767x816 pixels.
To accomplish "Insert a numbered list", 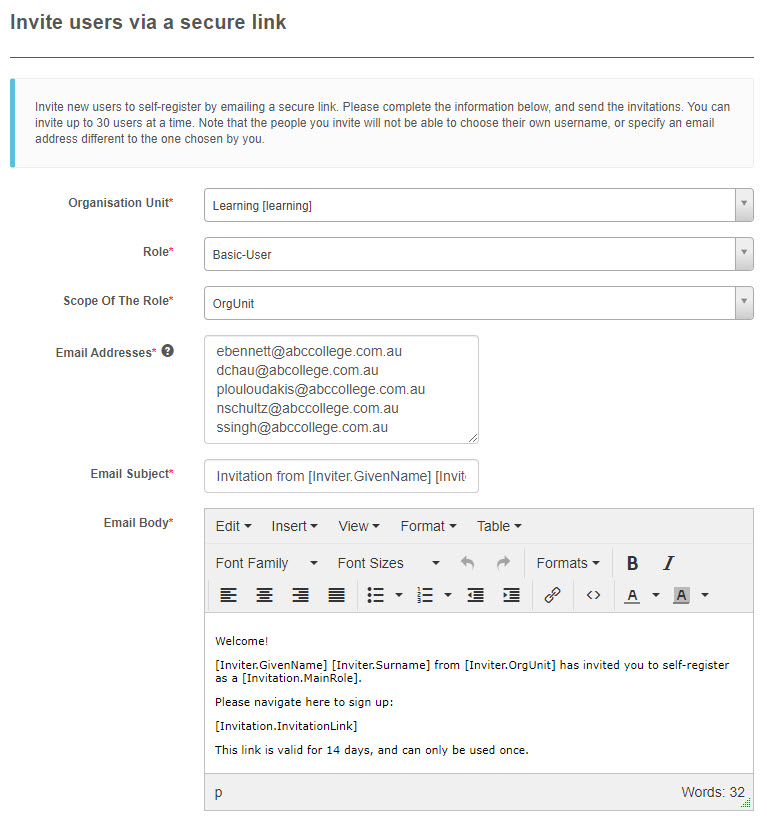I will pyautogui.click(x=425, y=595).
